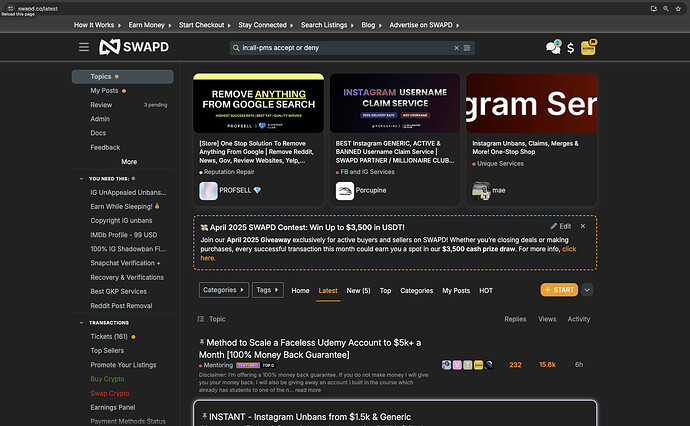Open Buy Crypto link
The height and width of the screenshot is (426, 690).
(x=107, y=379)
